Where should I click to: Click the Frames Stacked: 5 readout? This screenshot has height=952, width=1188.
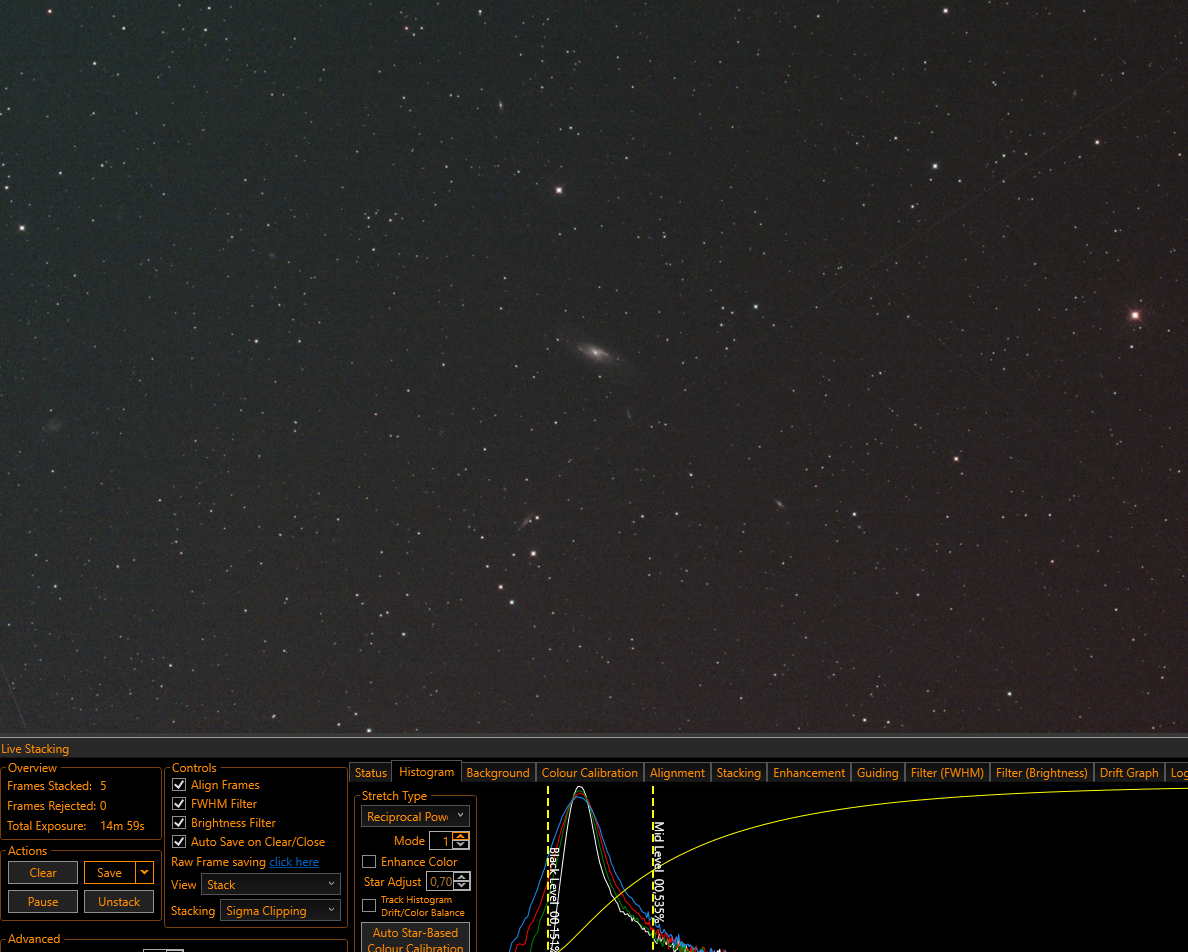coord(57,786)
